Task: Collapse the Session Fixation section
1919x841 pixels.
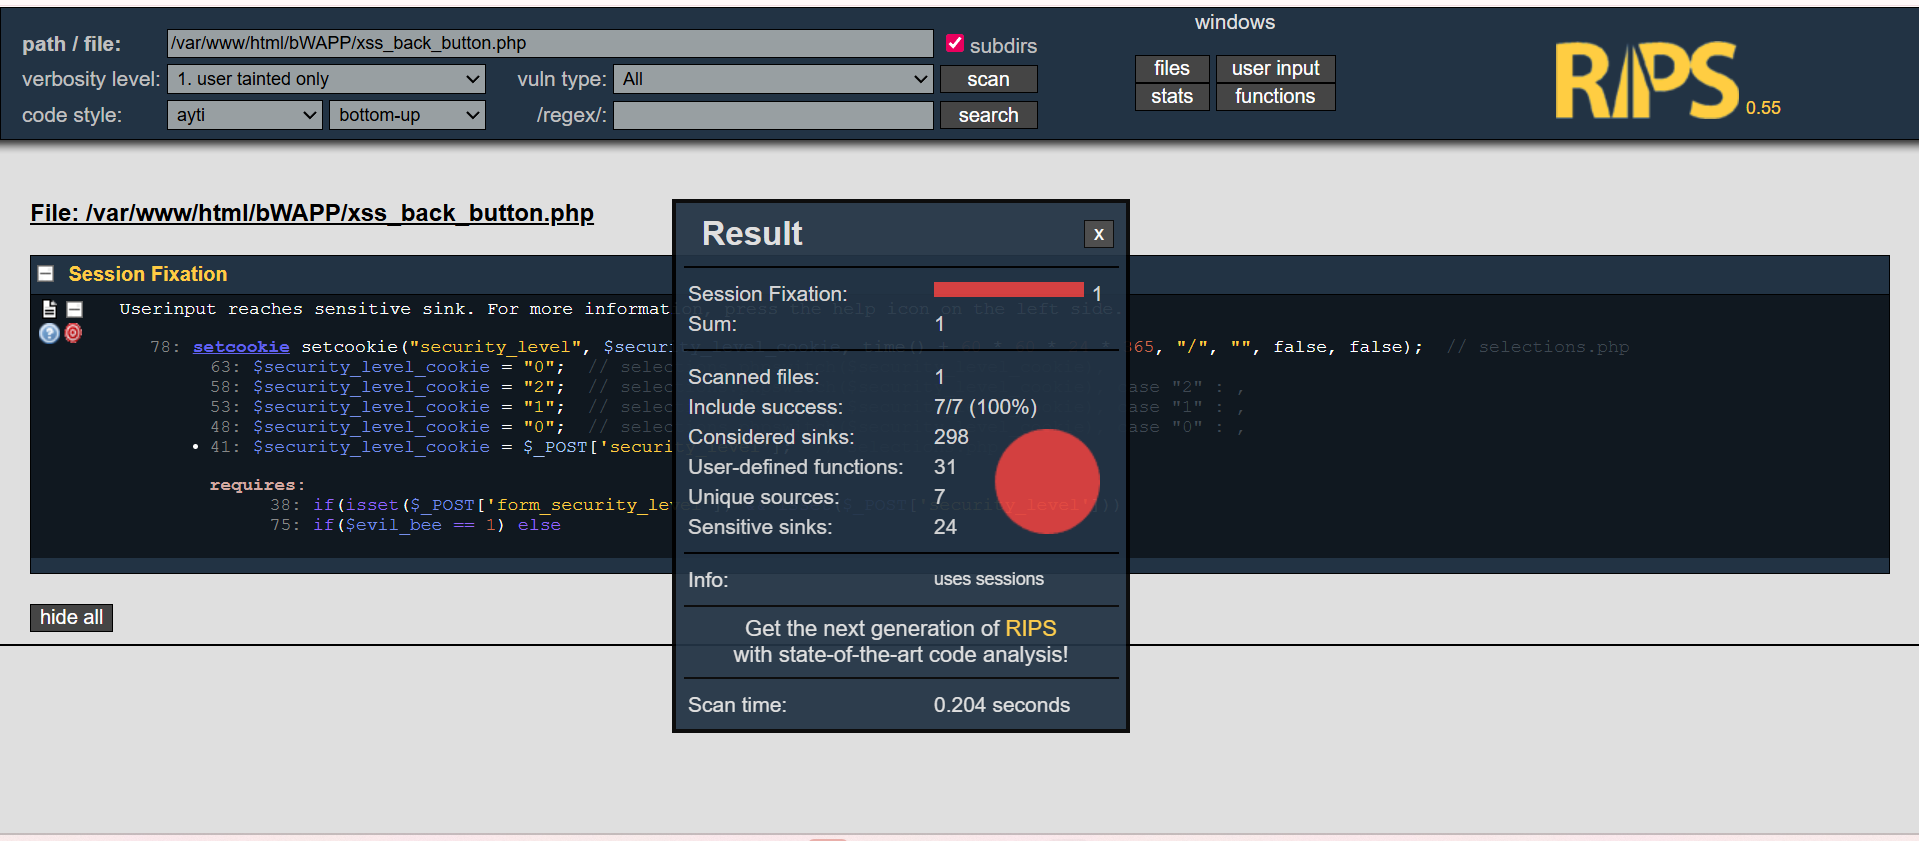Action: [x=46, y=274]
